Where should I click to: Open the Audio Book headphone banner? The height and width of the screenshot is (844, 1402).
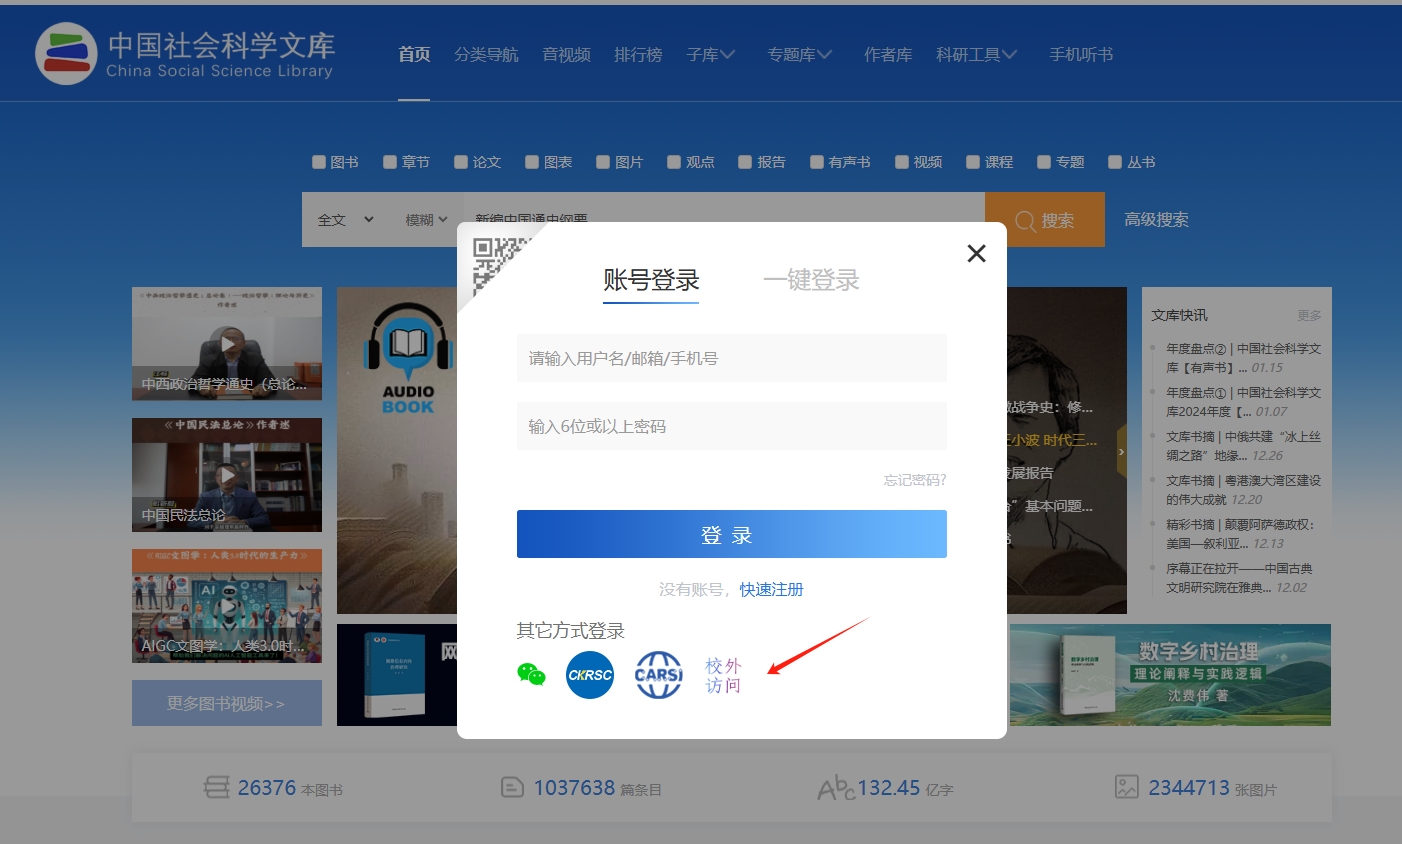(397, 450)
